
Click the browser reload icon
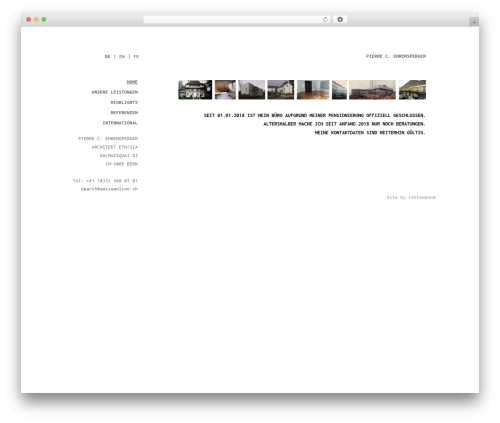coord(325,19)
